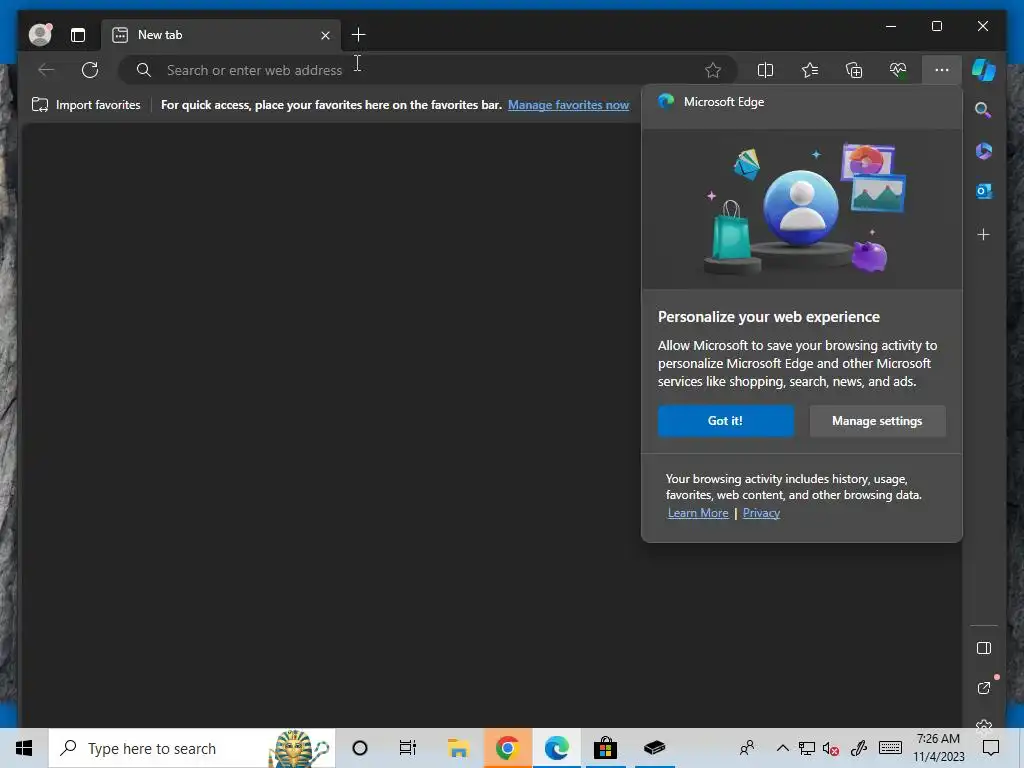Open Task View in taskbar
Image resolution: width=1024 pixels, height=768 pixels.
pyautogui.click(x=408, y=748)
